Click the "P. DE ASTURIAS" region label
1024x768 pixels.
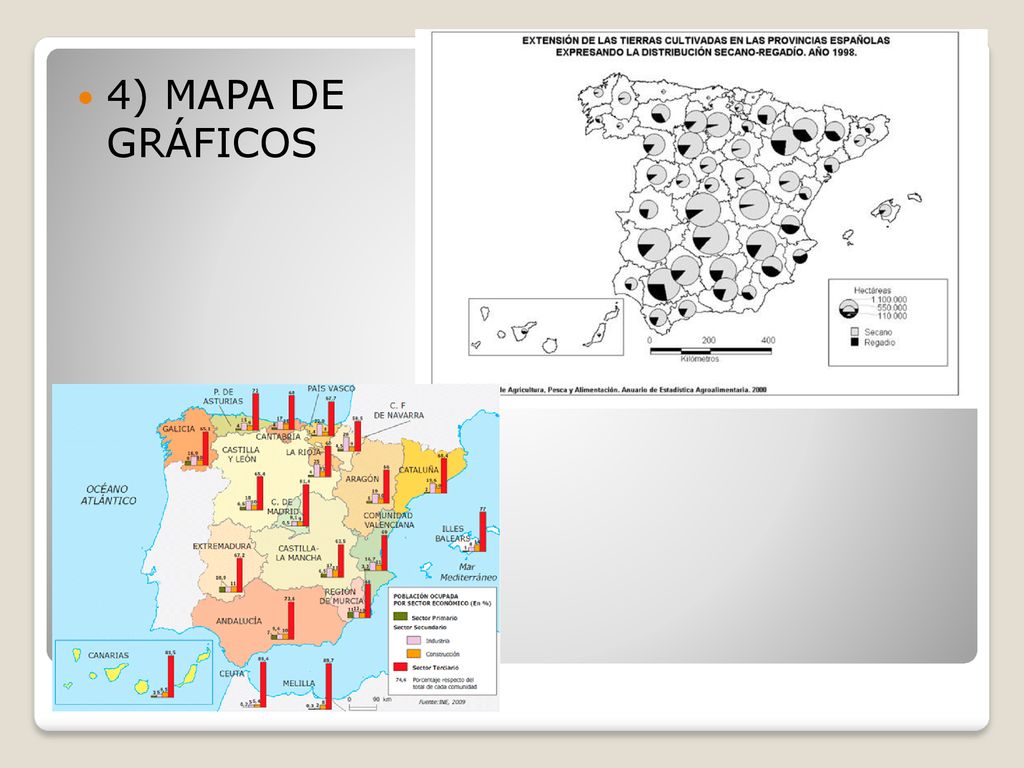[223, 396]
